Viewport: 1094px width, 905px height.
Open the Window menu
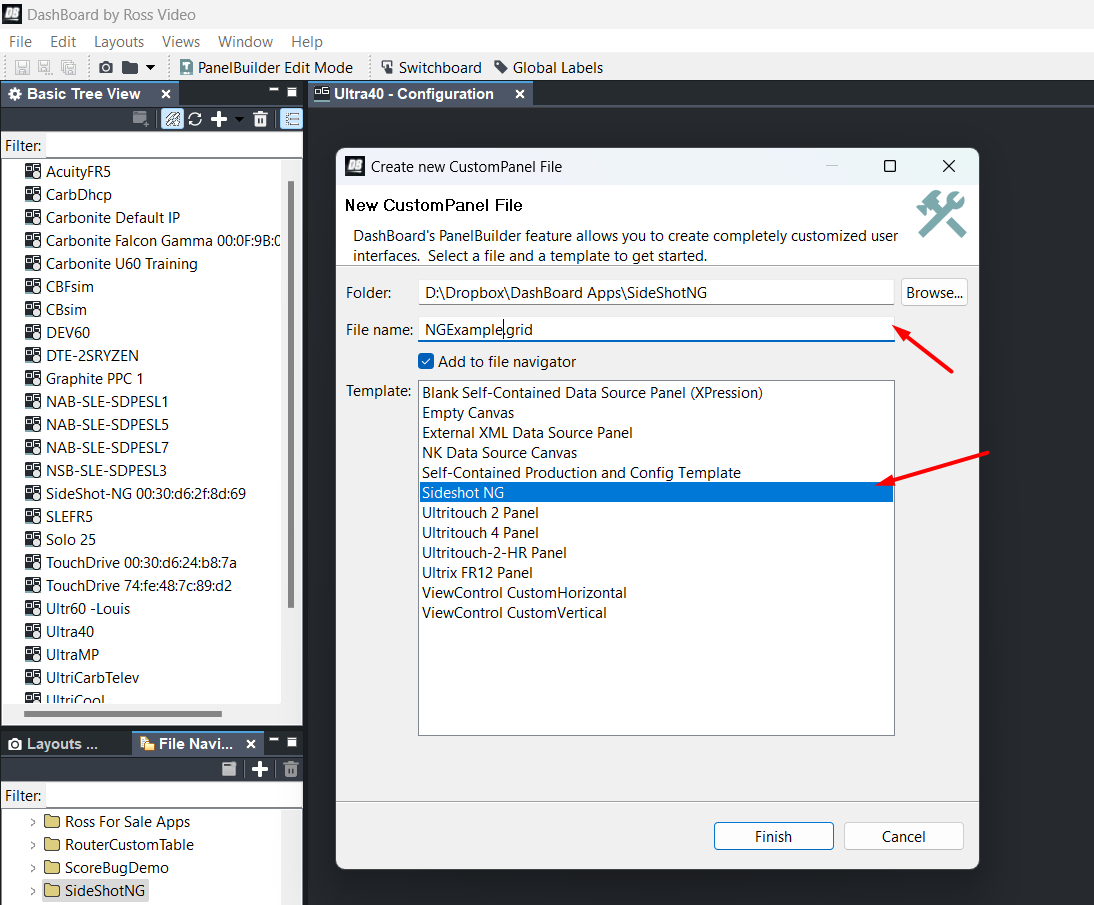tap(245, 42)
